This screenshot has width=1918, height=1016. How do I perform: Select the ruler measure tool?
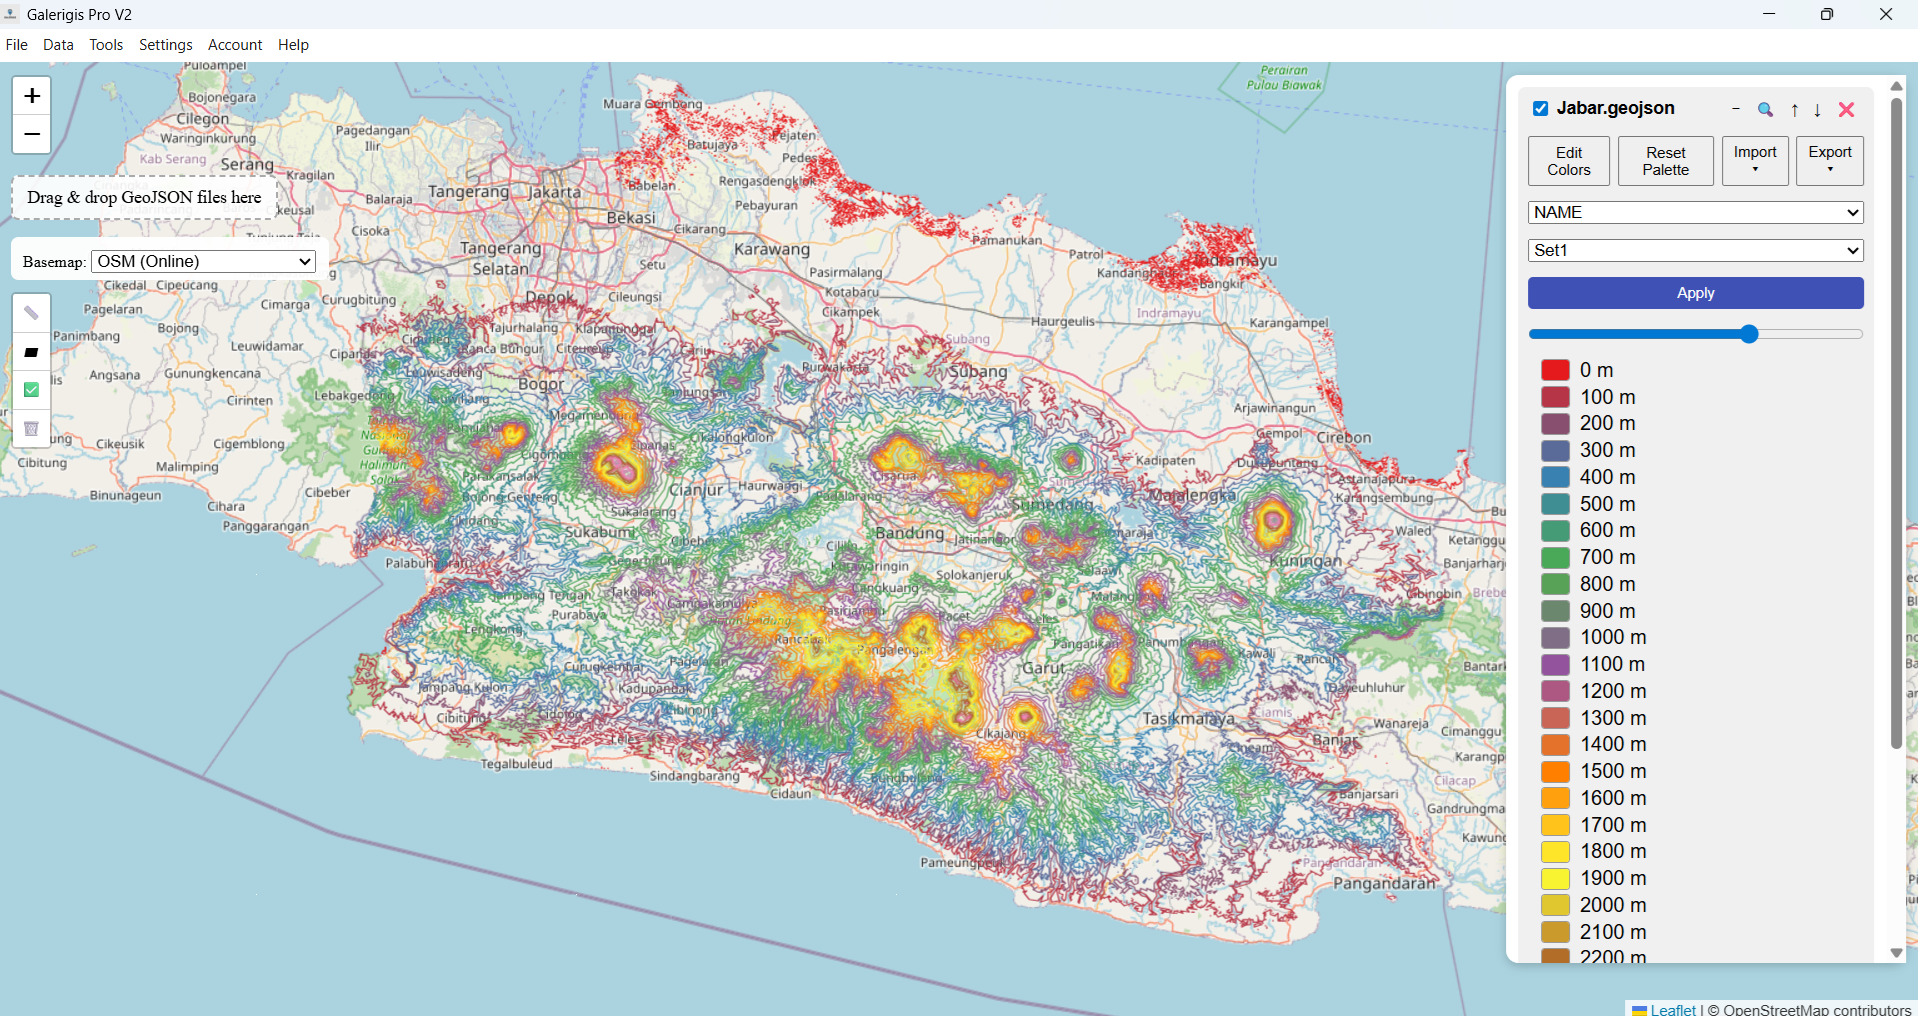coord(31,313)
